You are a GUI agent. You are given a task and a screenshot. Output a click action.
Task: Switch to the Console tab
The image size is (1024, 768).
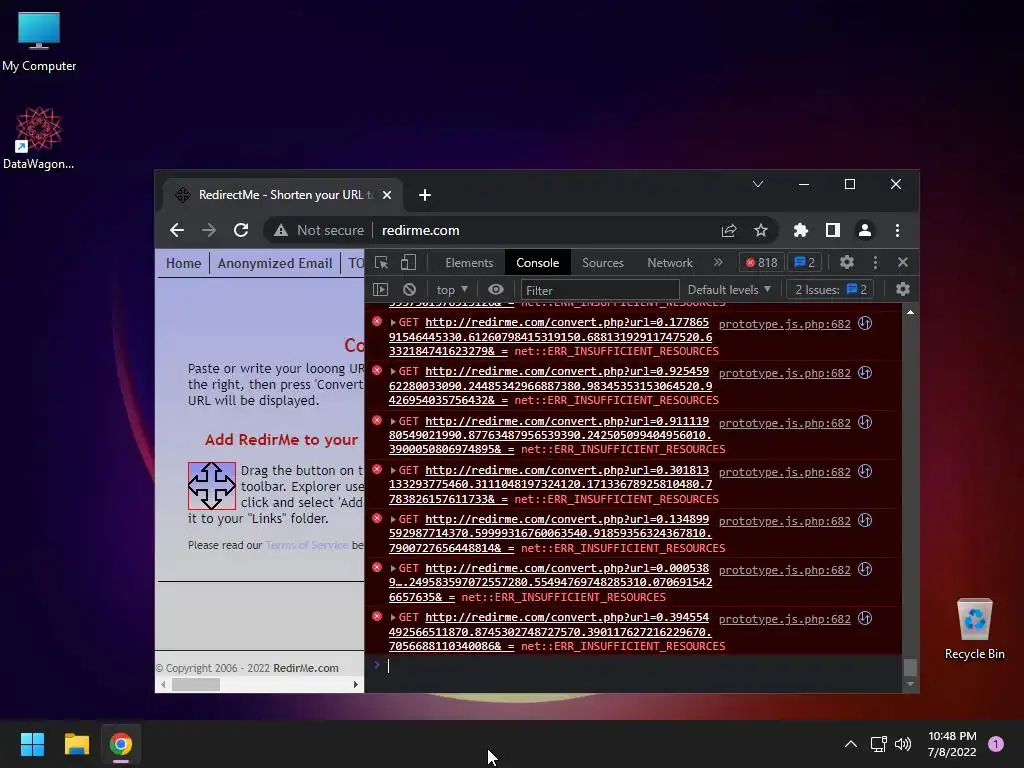(x=537, y=263)
